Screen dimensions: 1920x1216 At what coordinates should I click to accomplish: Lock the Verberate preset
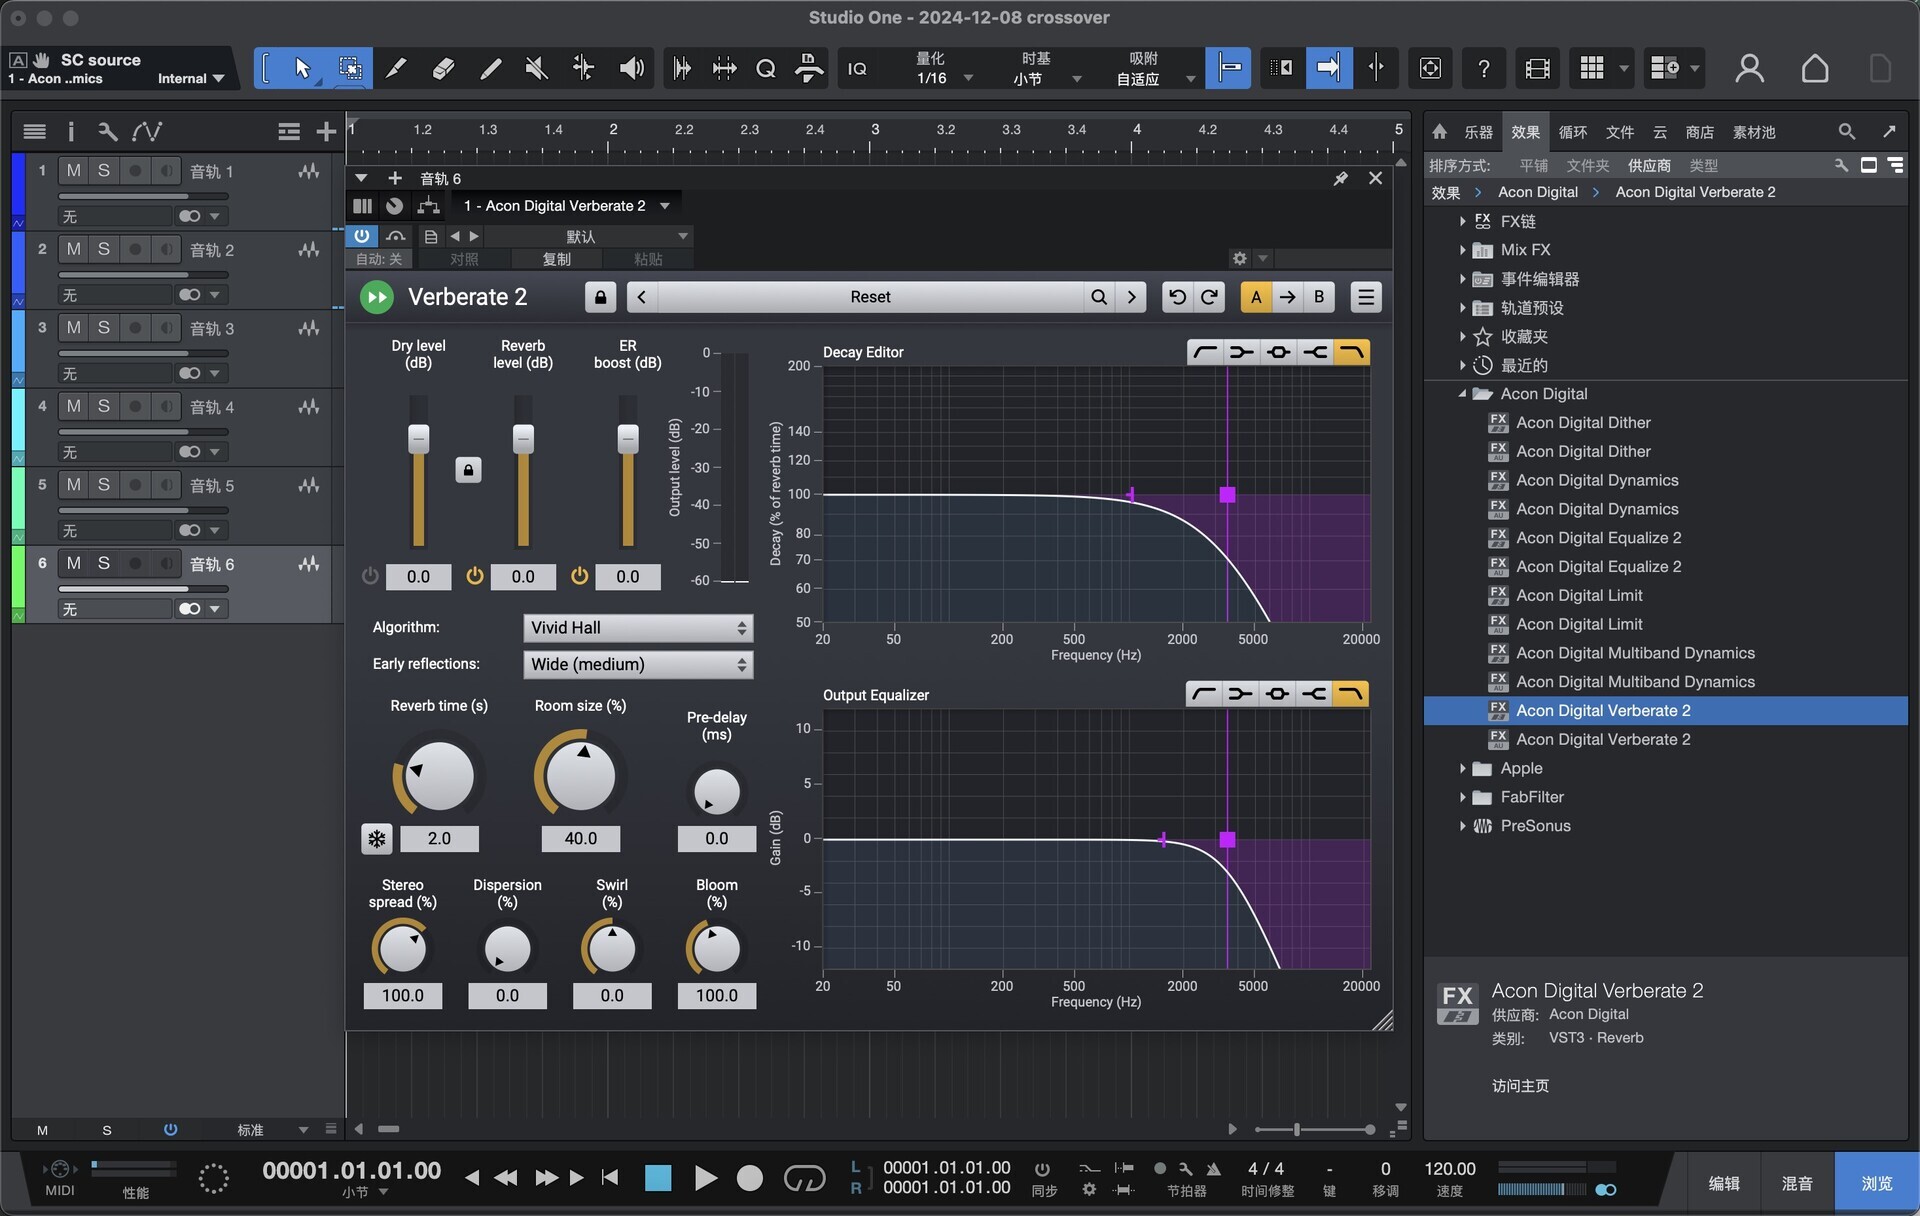tap(600, 297)
